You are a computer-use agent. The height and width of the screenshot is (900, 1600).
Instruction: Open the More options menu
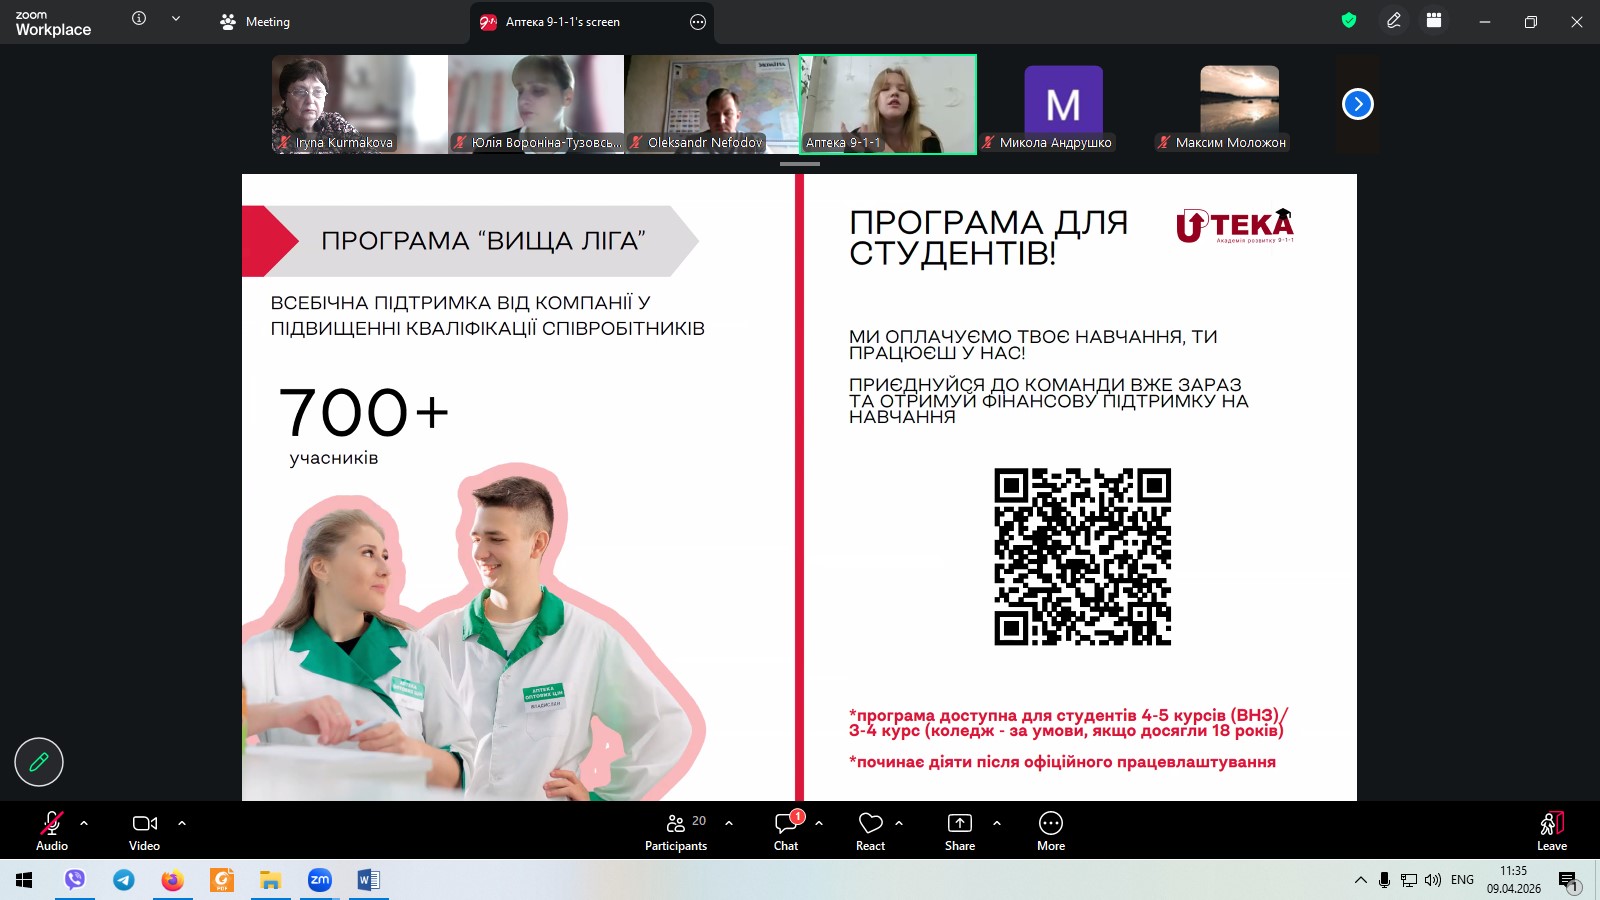point(1050,830)
